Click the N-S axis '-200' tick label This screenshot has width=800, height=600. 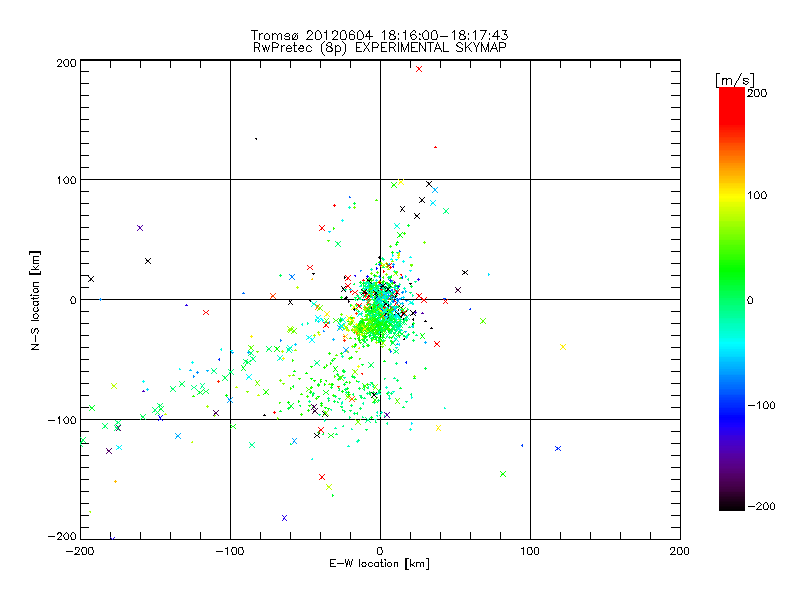(x=62, y=536)
